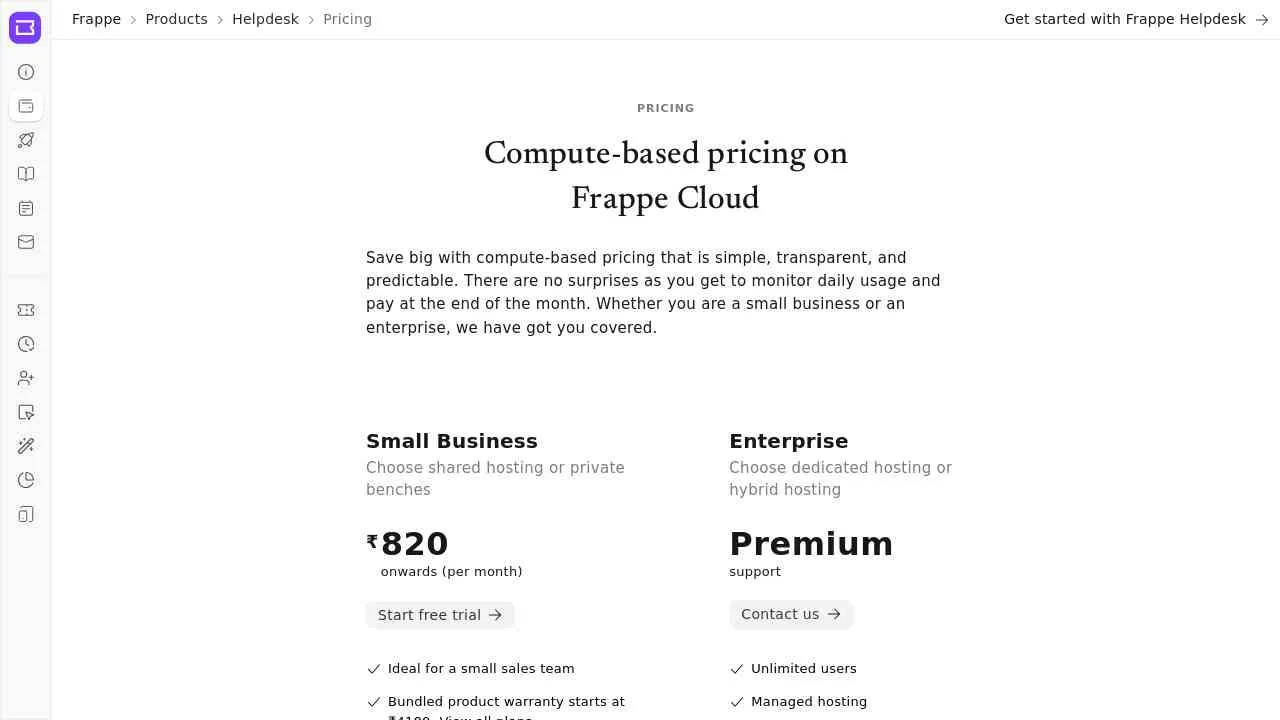Select the ticket icon in the sidebar
1280x720 pixels.
coord(25,310)
